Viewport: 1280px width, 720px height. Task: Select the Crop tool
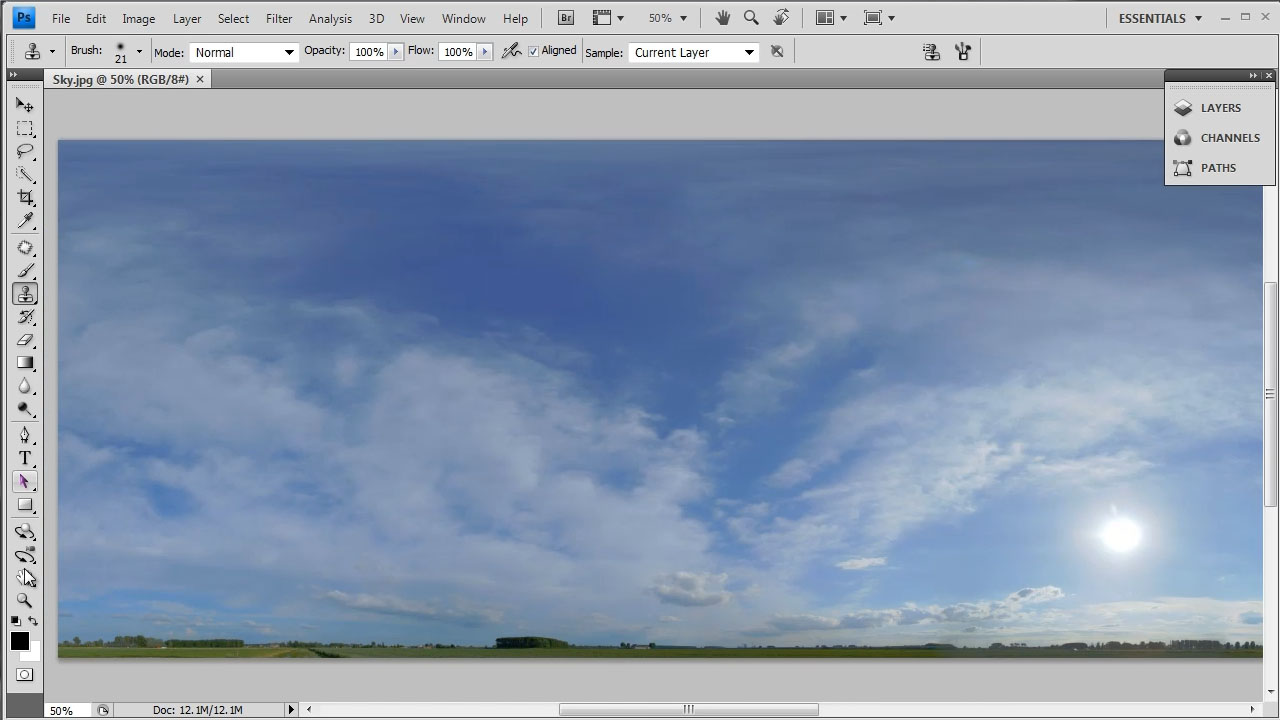pos(25,198)
